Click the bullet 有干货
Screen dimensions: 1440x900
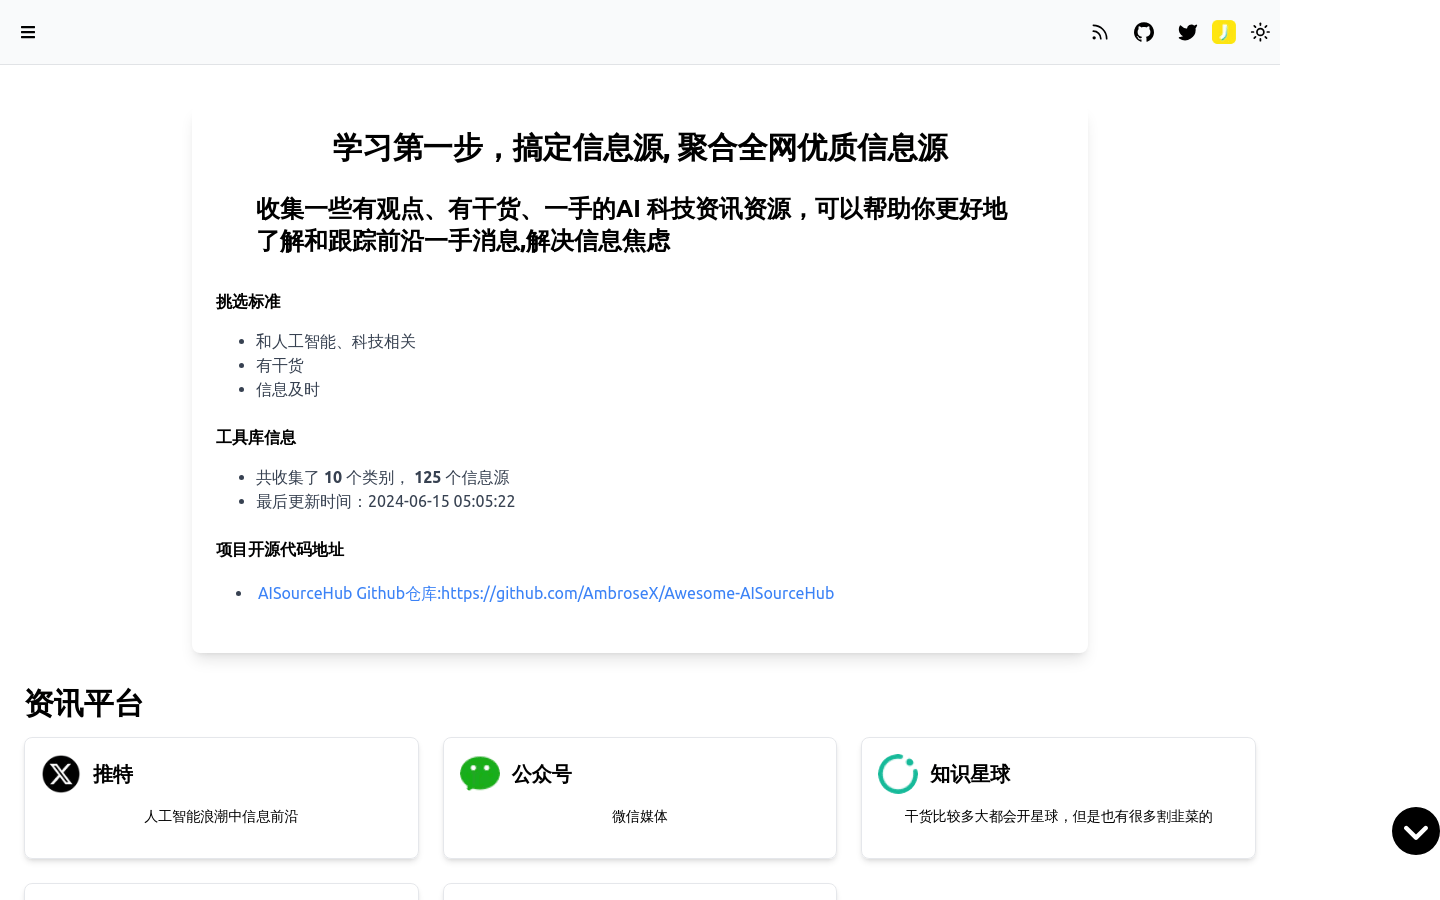[280, 365]
